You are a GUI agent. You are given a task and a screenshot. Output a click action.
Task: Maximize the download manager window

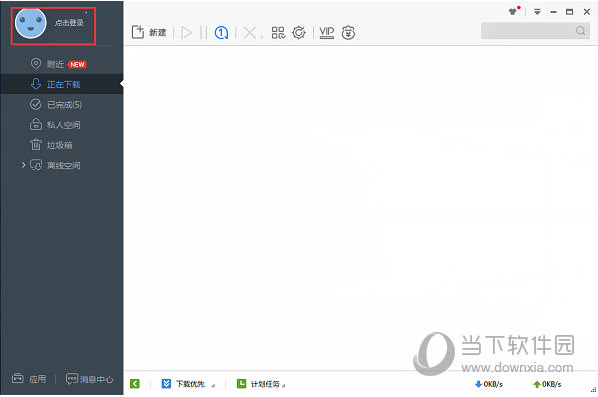point(569,12)
